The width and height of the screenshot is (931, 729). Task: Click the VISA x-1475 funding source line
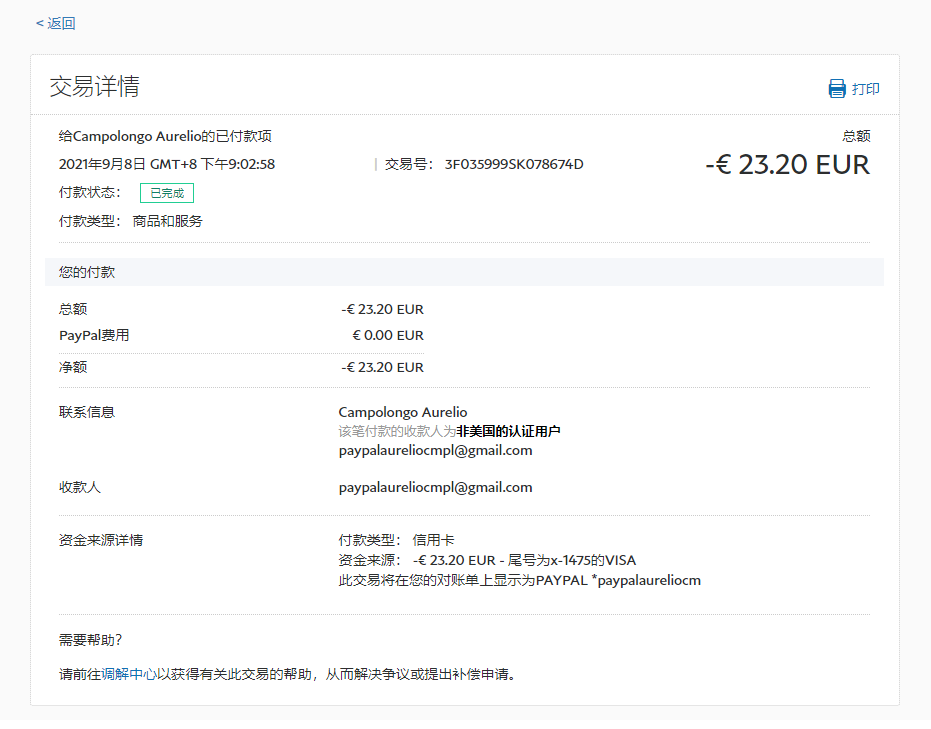pyautogui.click(x=487, y=560)
